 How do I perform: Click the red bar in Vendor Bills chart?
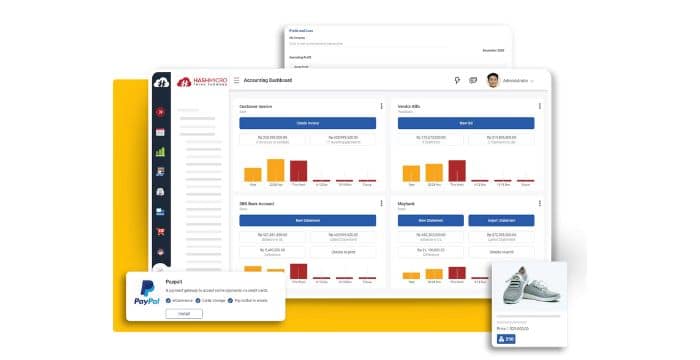click(457, 171)
